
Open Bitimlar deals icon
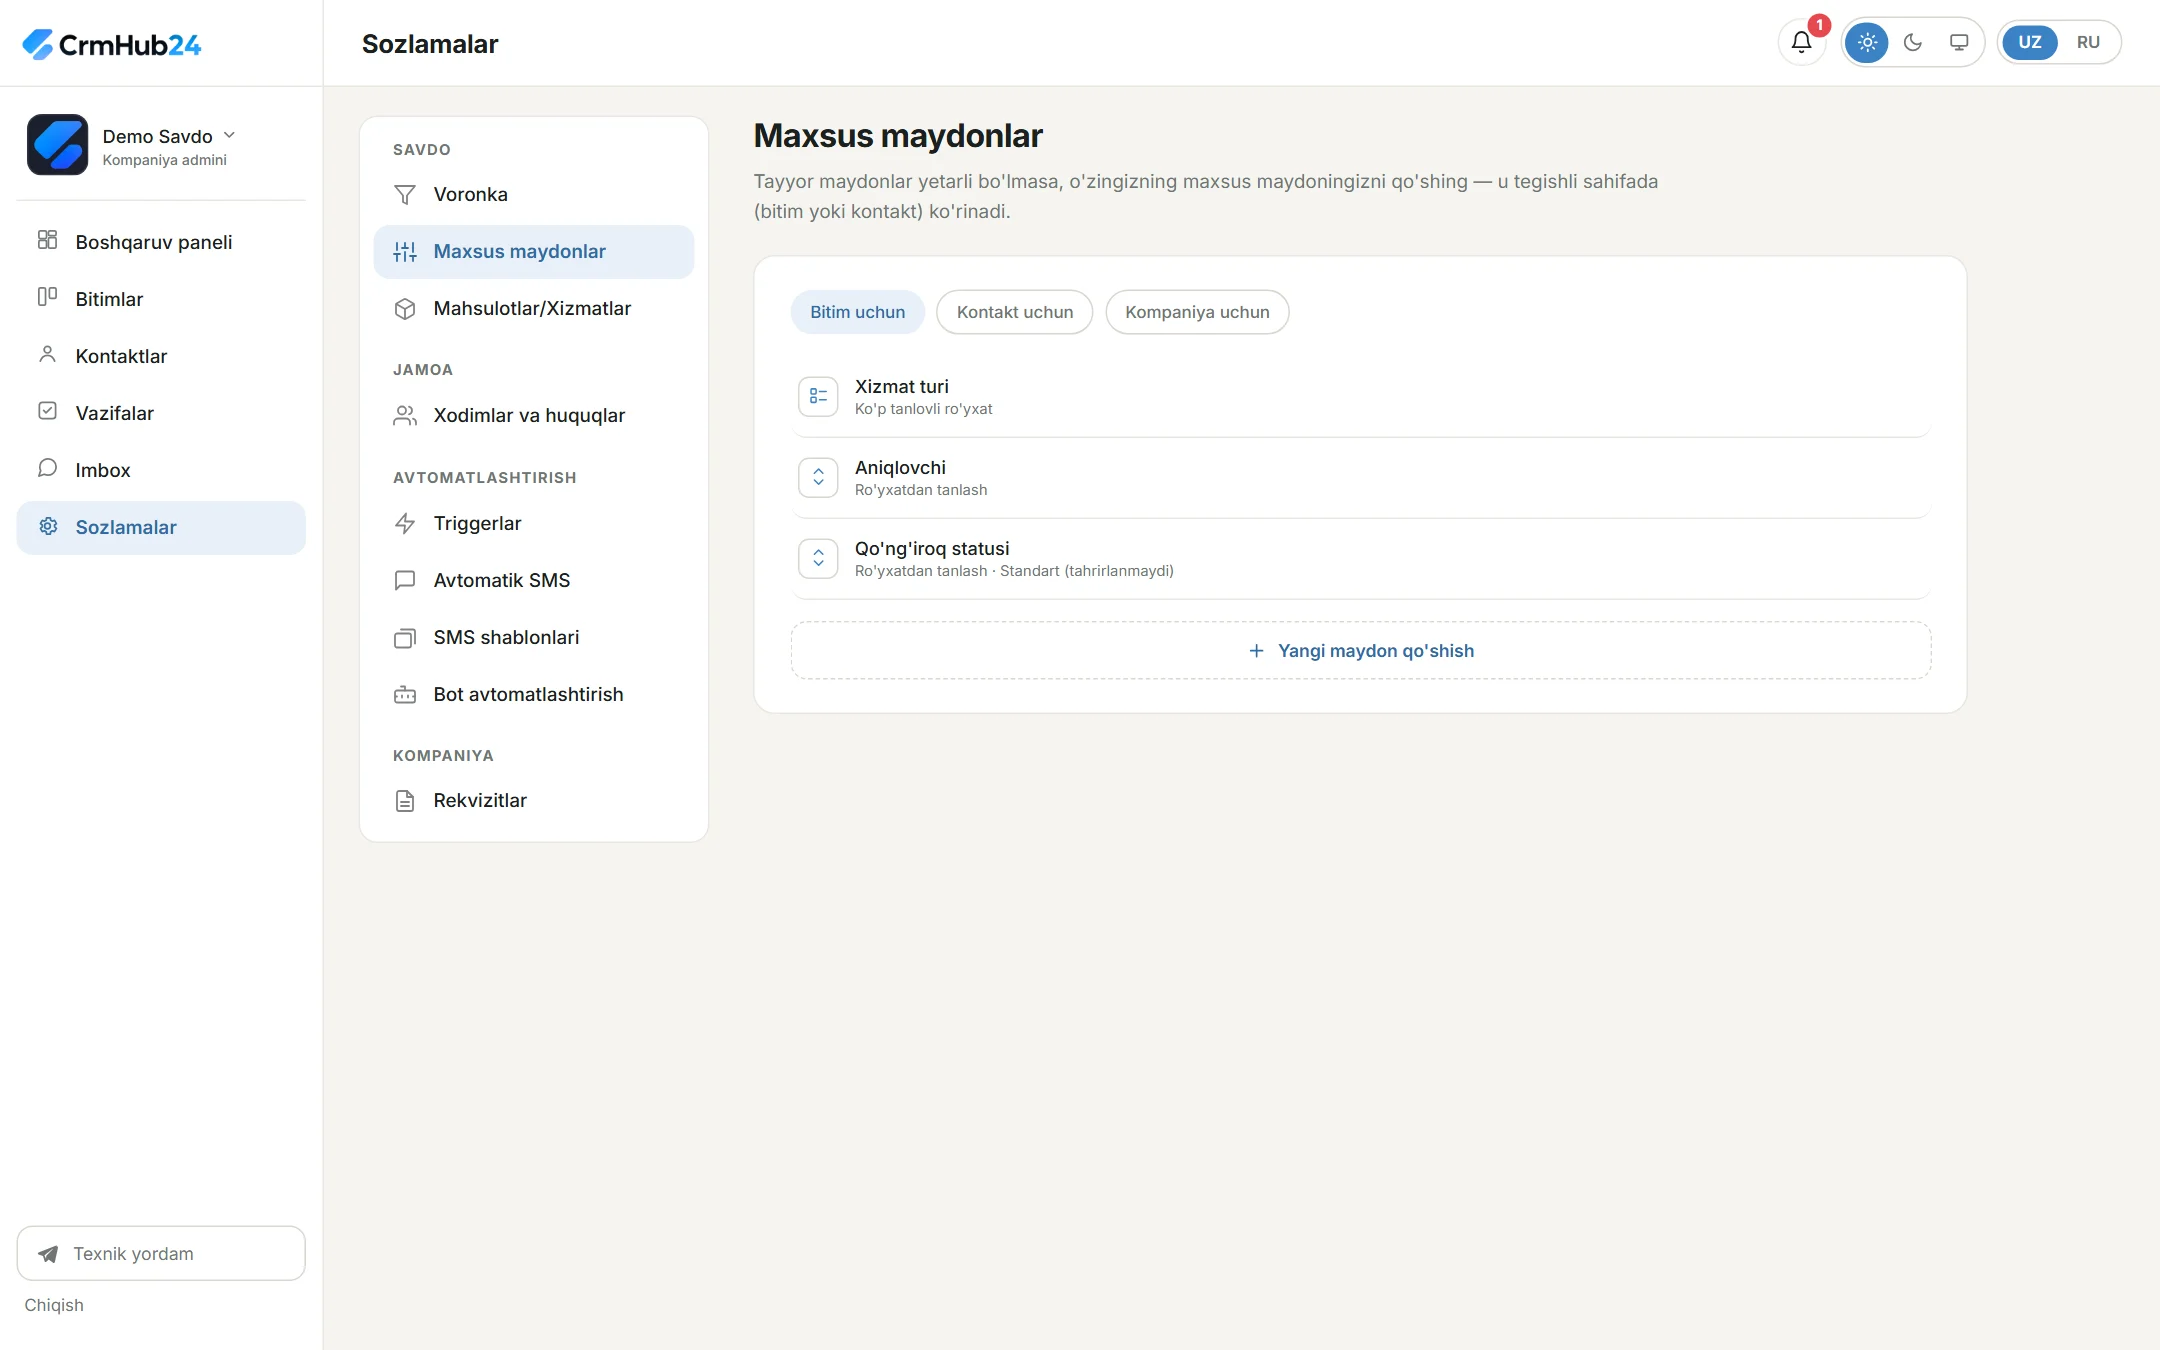[47, 297]
